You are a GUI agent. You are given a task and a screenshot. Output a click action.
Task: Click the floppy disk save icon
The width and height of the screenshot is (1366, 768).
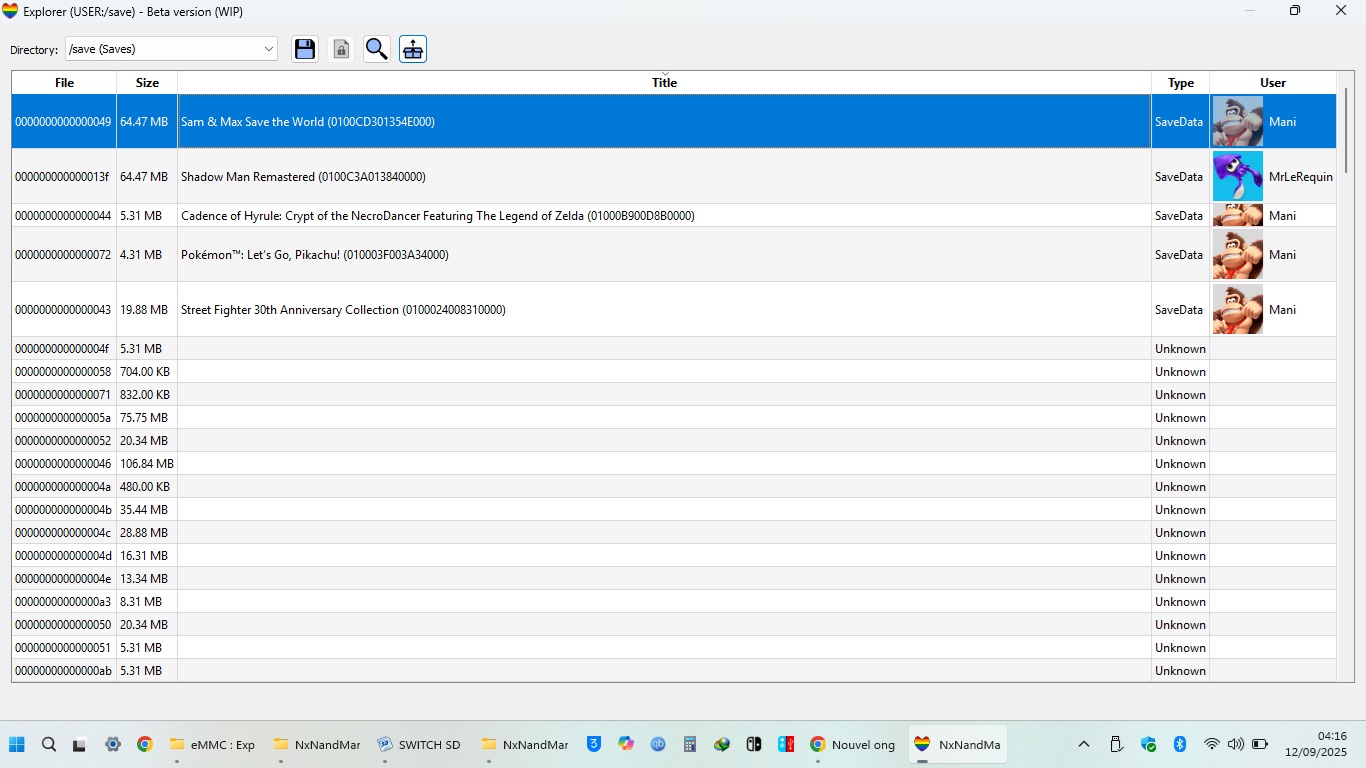pyautogui.click(x=305, y=49)
